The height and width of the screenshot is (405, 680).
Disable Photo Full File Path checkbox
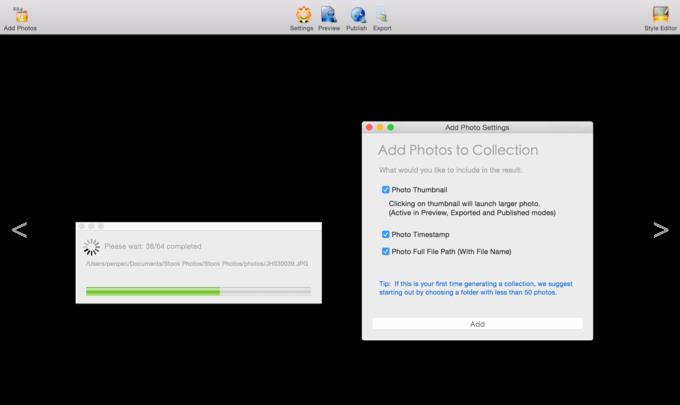pyautogui.click(x=386, y=251)
